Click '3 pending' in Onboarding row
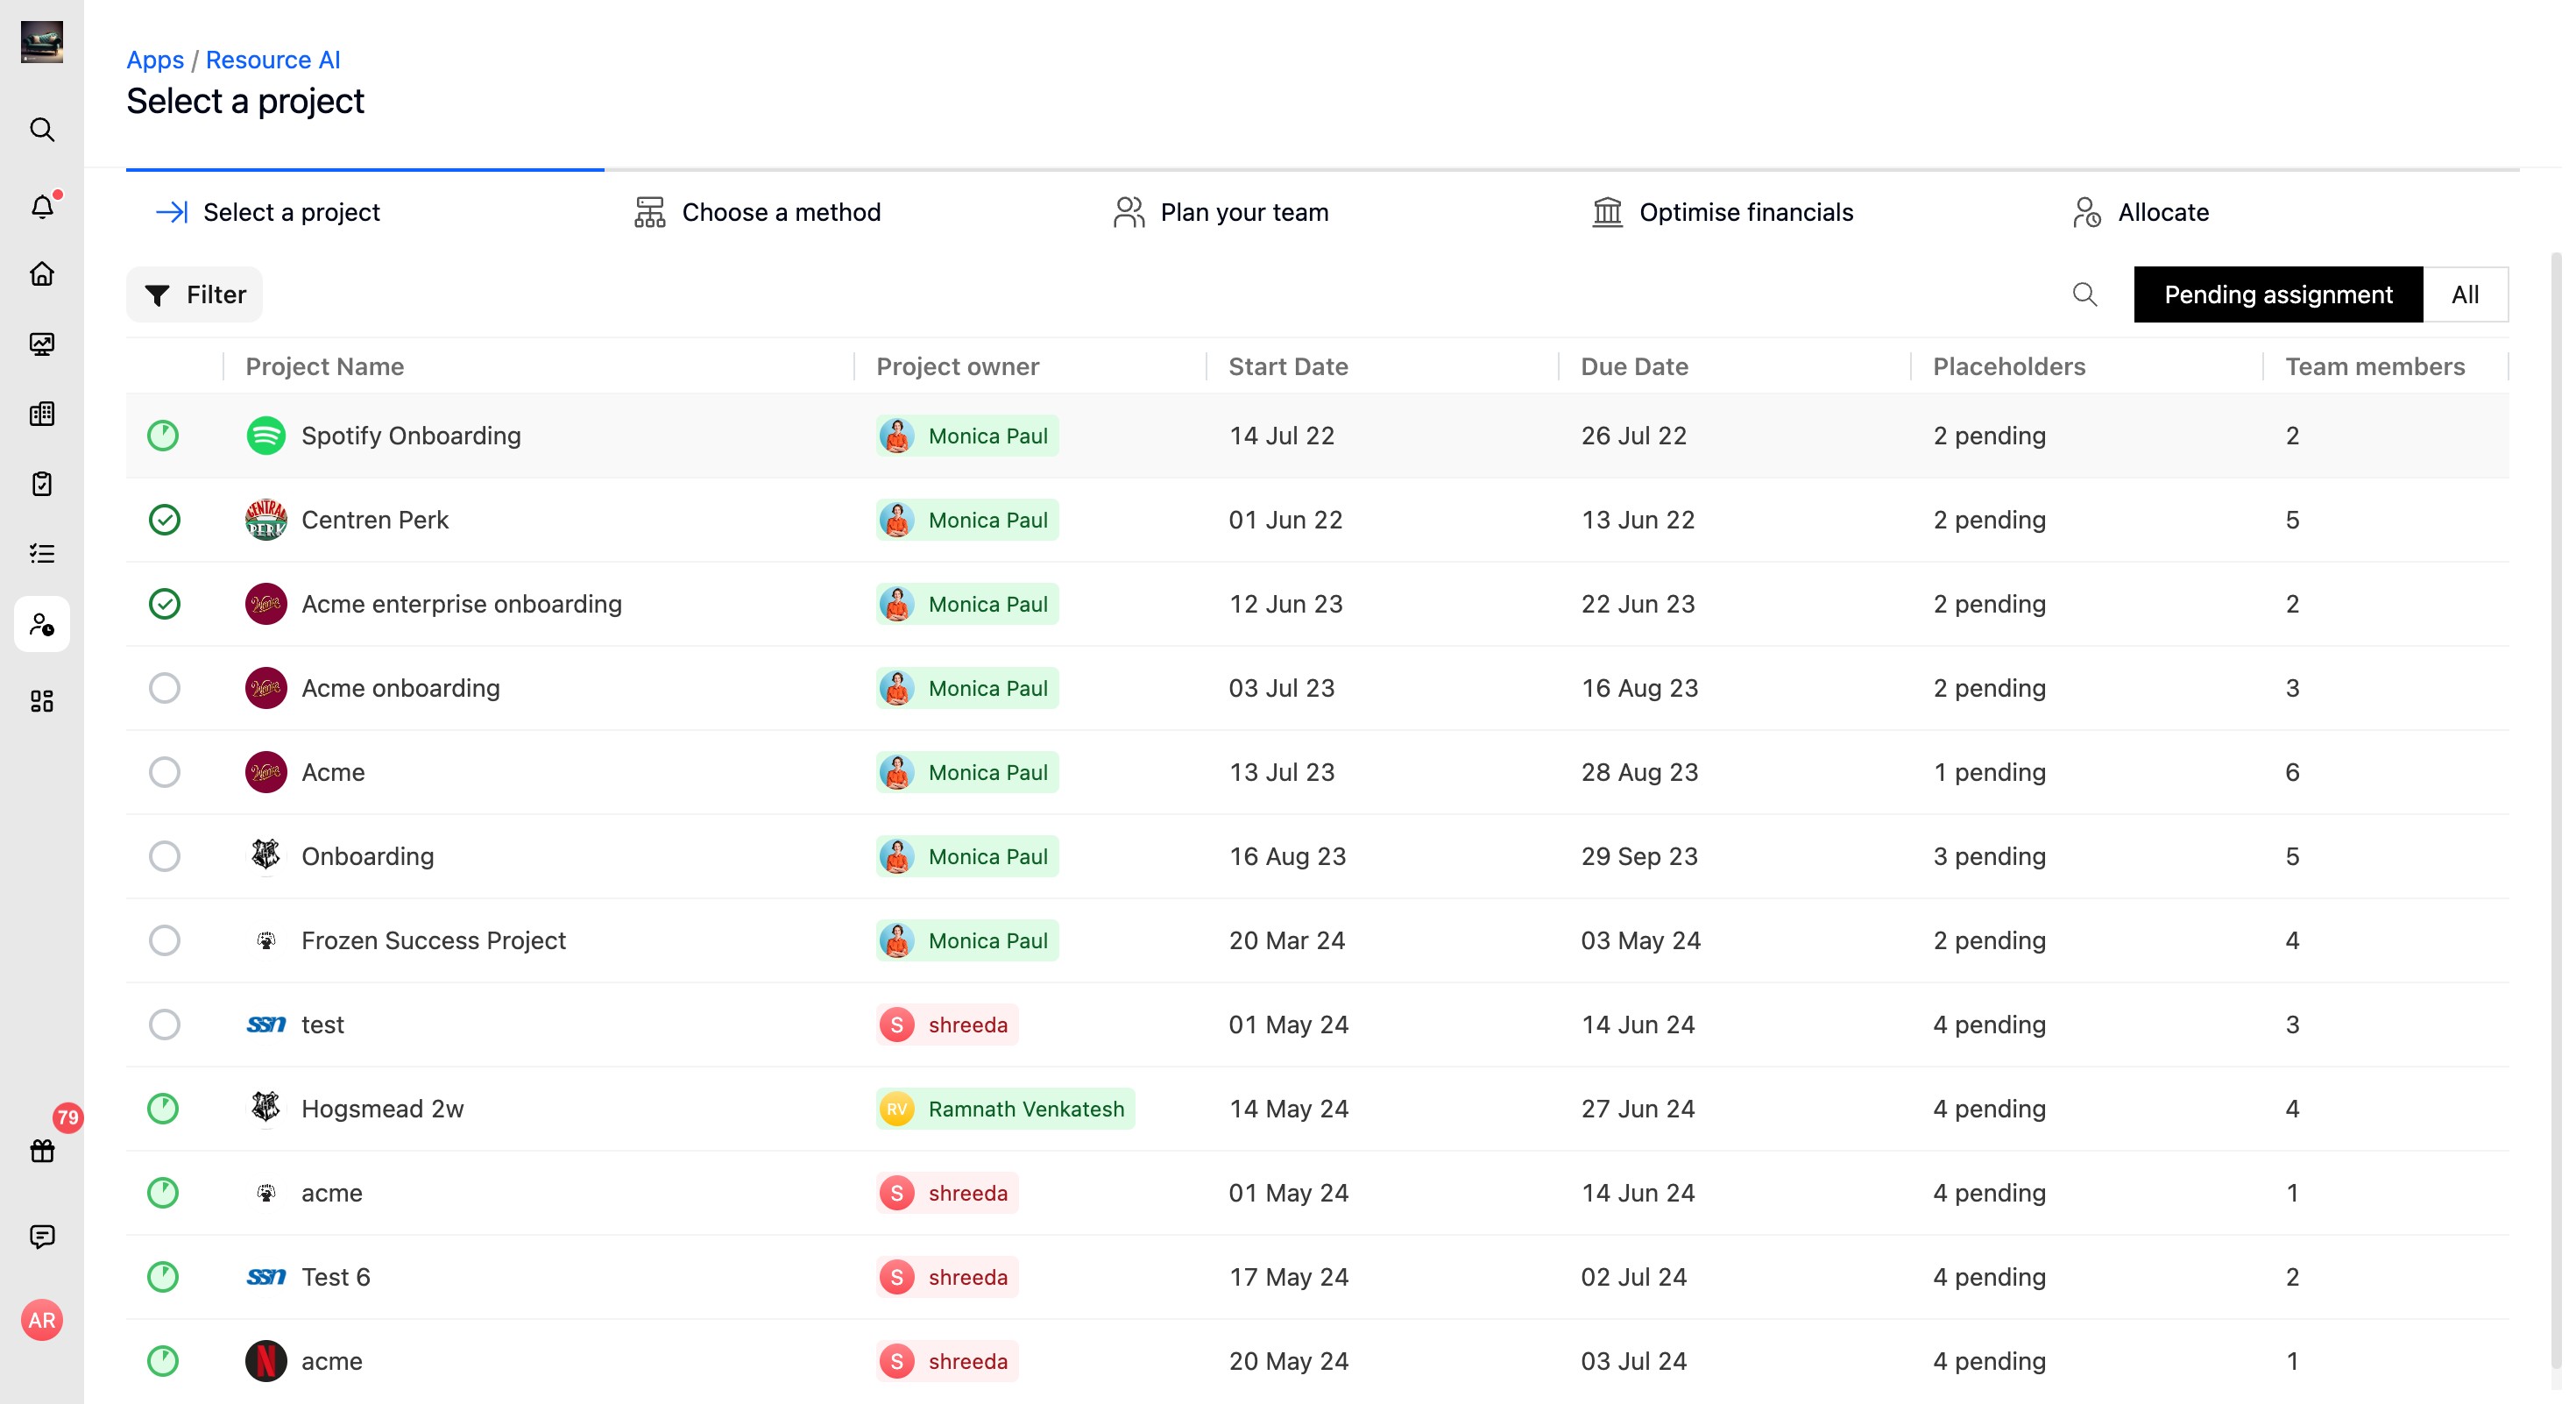Image resolution: width=2576 pixels, height=1404 pixels. [x=1989, y=856]
